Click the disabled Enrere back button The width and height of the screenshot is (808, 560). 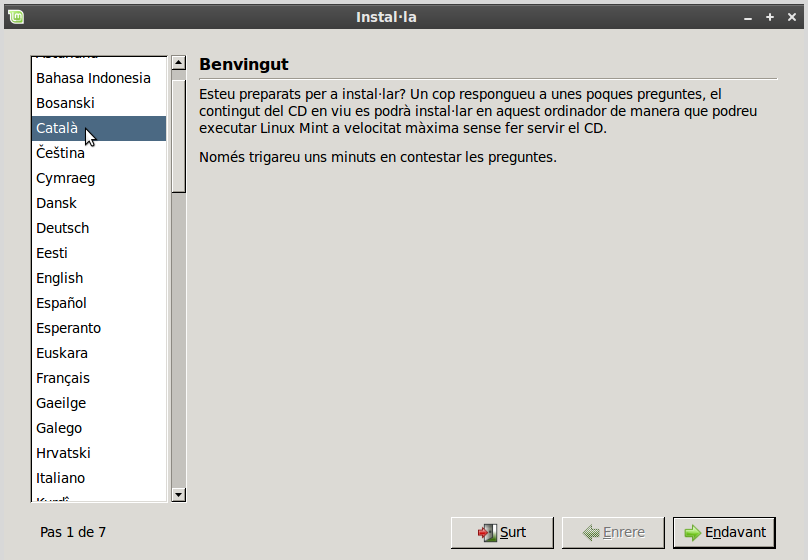(613, 533)
